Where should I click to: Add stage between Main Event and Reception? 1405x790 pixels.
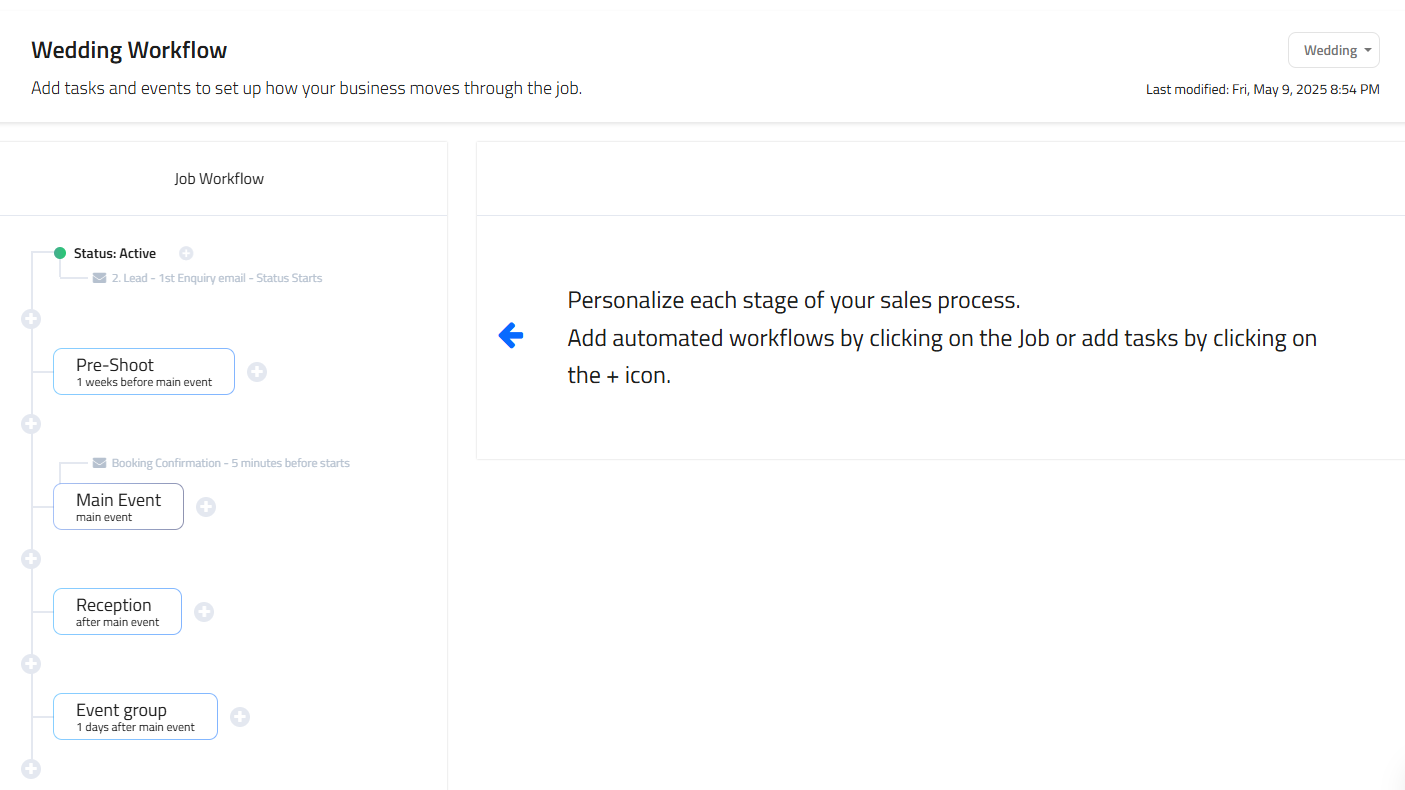pos(31,559)
